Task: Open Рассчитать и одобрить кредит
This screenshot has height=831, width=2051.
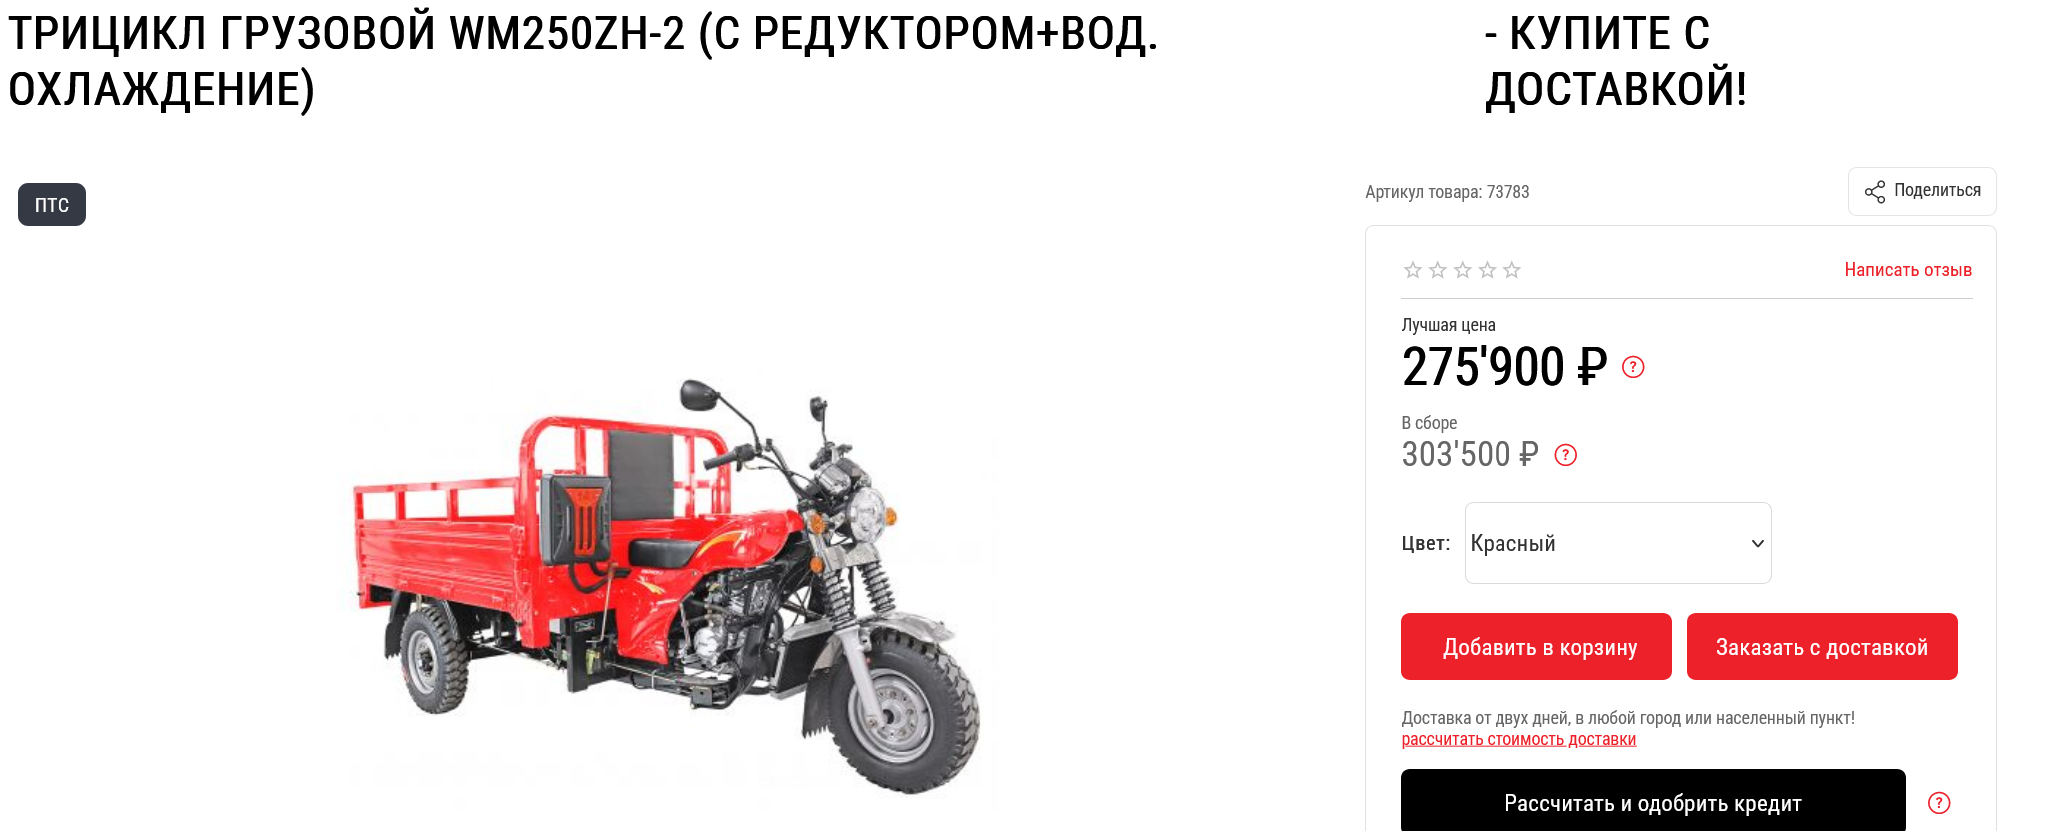Action: coord(1653,802)
